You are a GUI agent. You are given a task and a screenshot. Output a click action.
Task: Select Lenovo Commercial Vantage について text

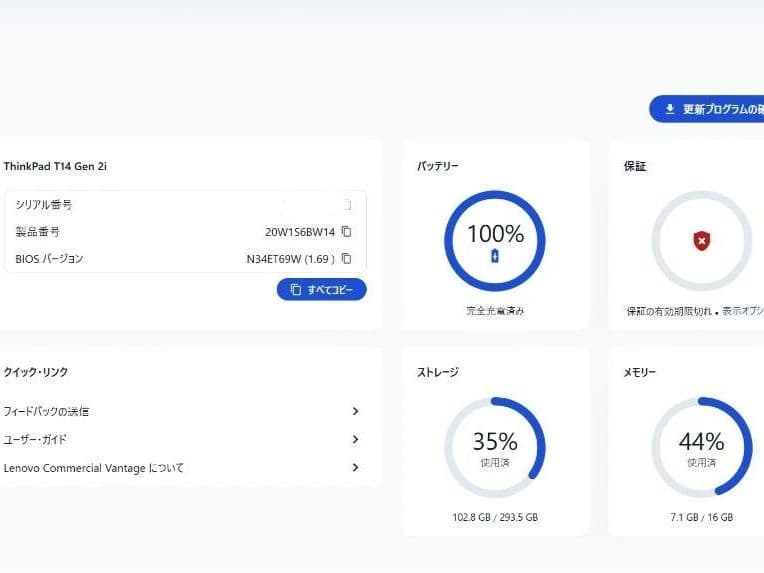[94, 467]
